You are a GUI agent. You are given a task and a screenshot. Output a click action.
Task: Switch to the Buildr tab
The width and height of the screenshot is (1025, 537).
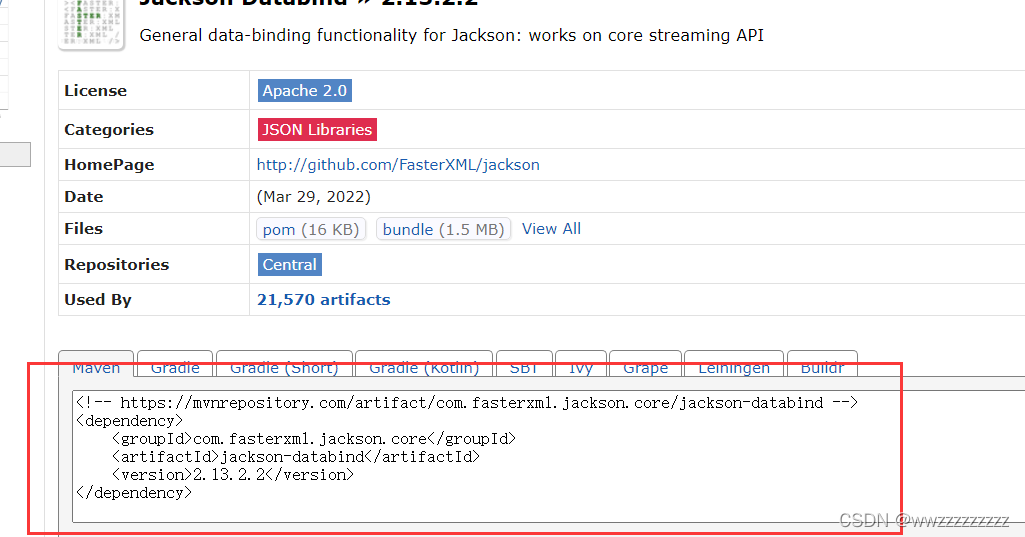click(822, 366)
